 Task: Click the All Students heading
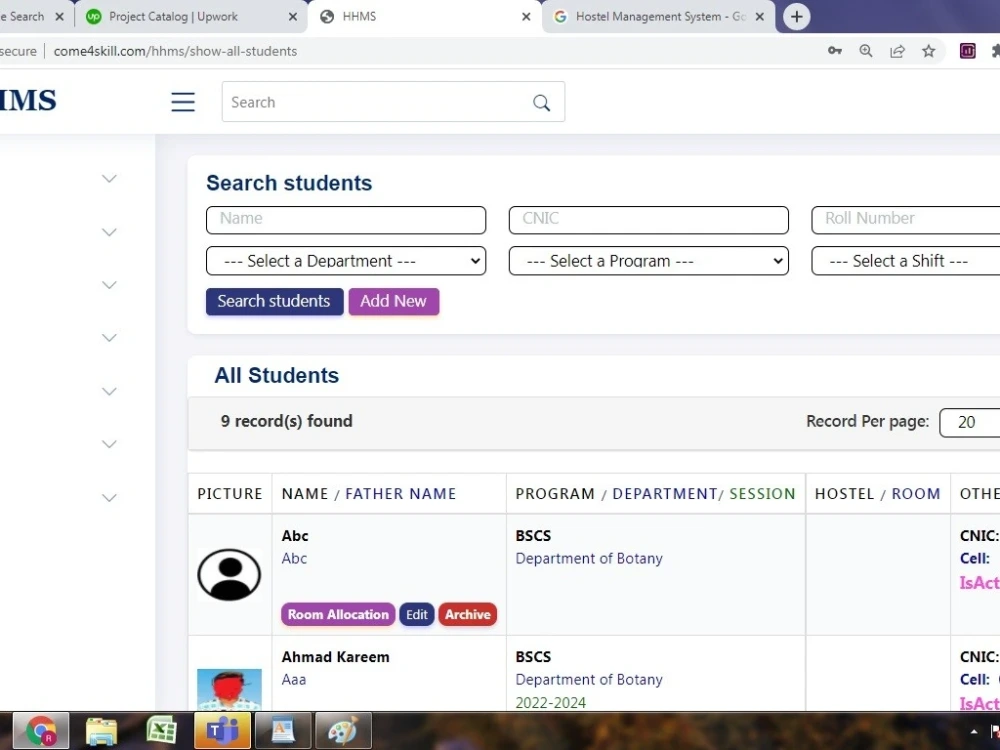pos(277,375)
